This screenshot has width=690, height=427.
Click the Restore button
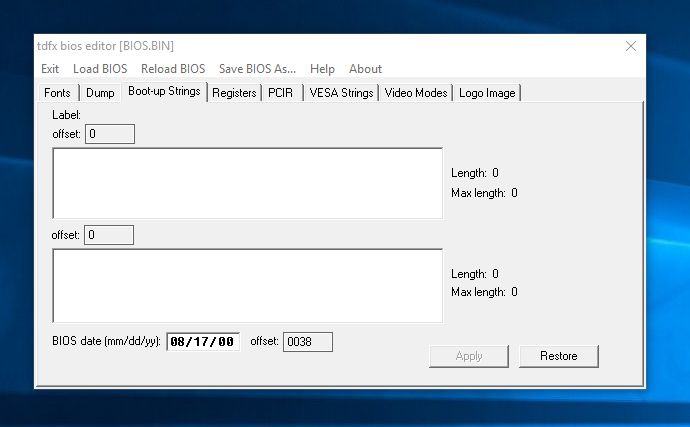559,356
